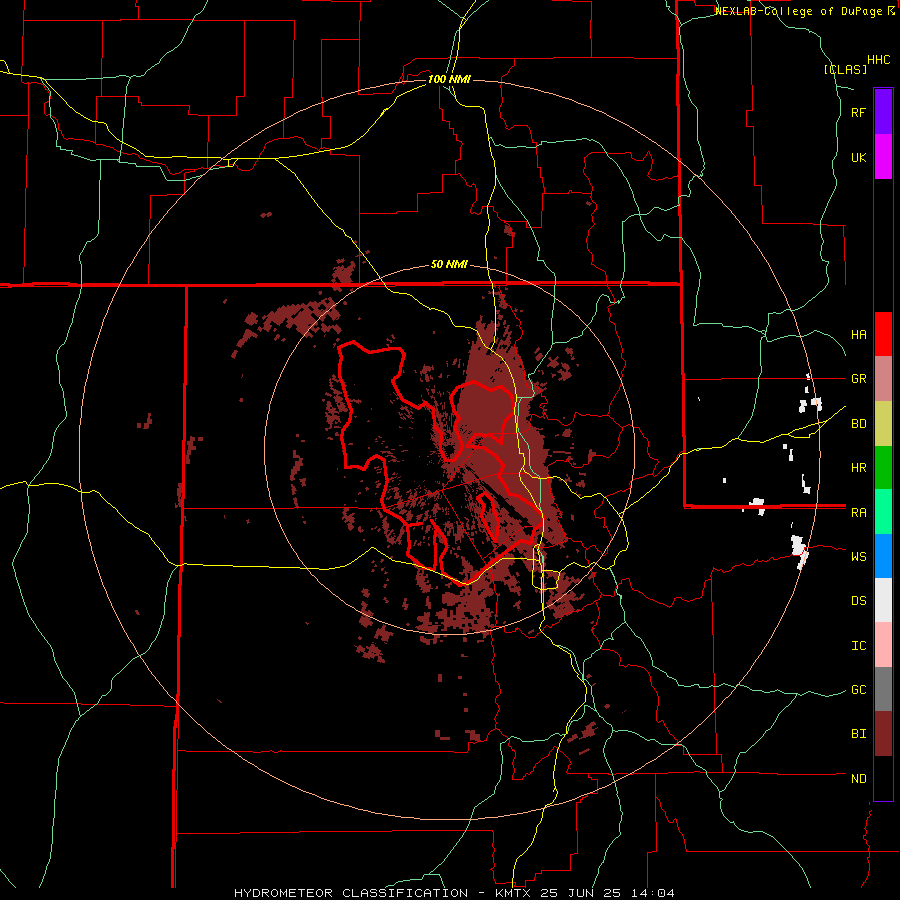Click the GC legend label
The height and width of the screenshot is (900, 900).
click(858, 690)
